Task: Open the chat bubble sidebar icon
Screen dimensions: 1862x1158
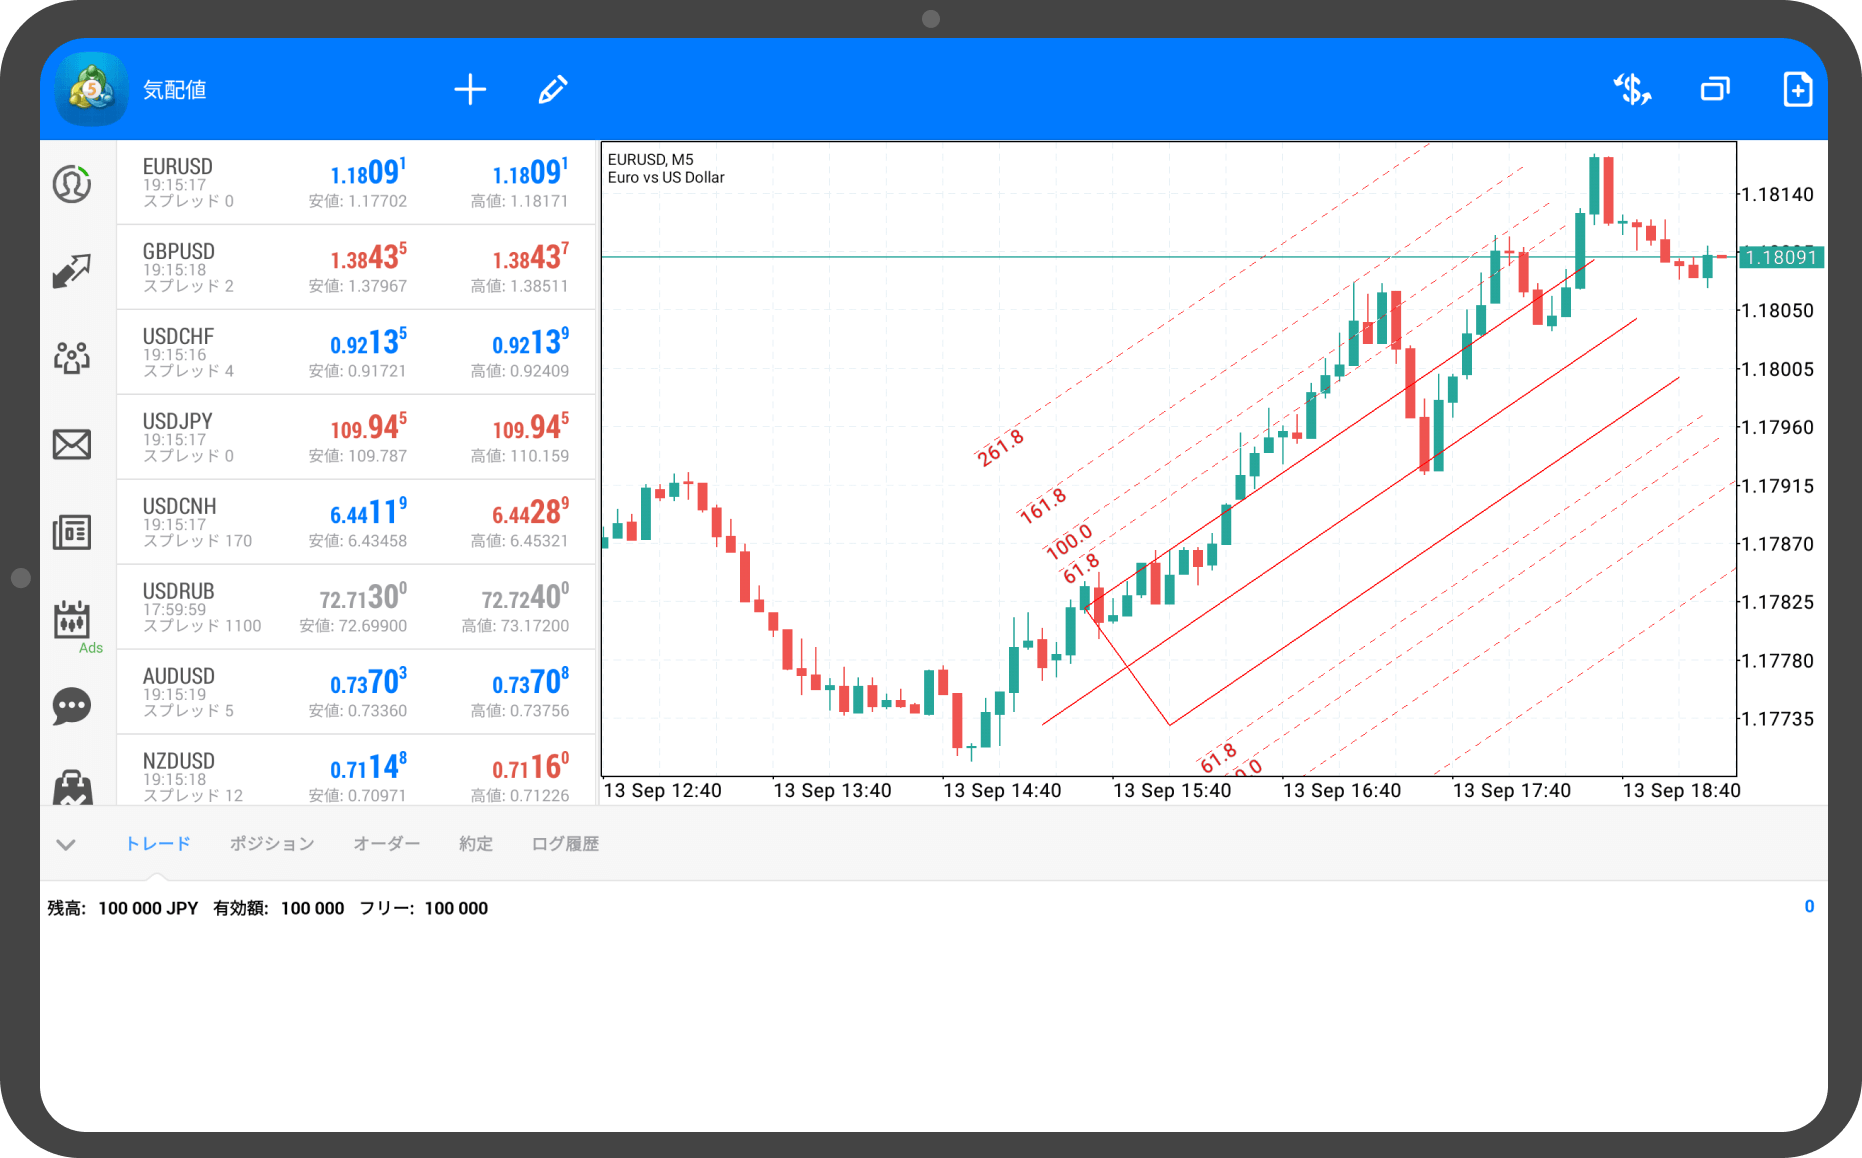Action: 72,706
